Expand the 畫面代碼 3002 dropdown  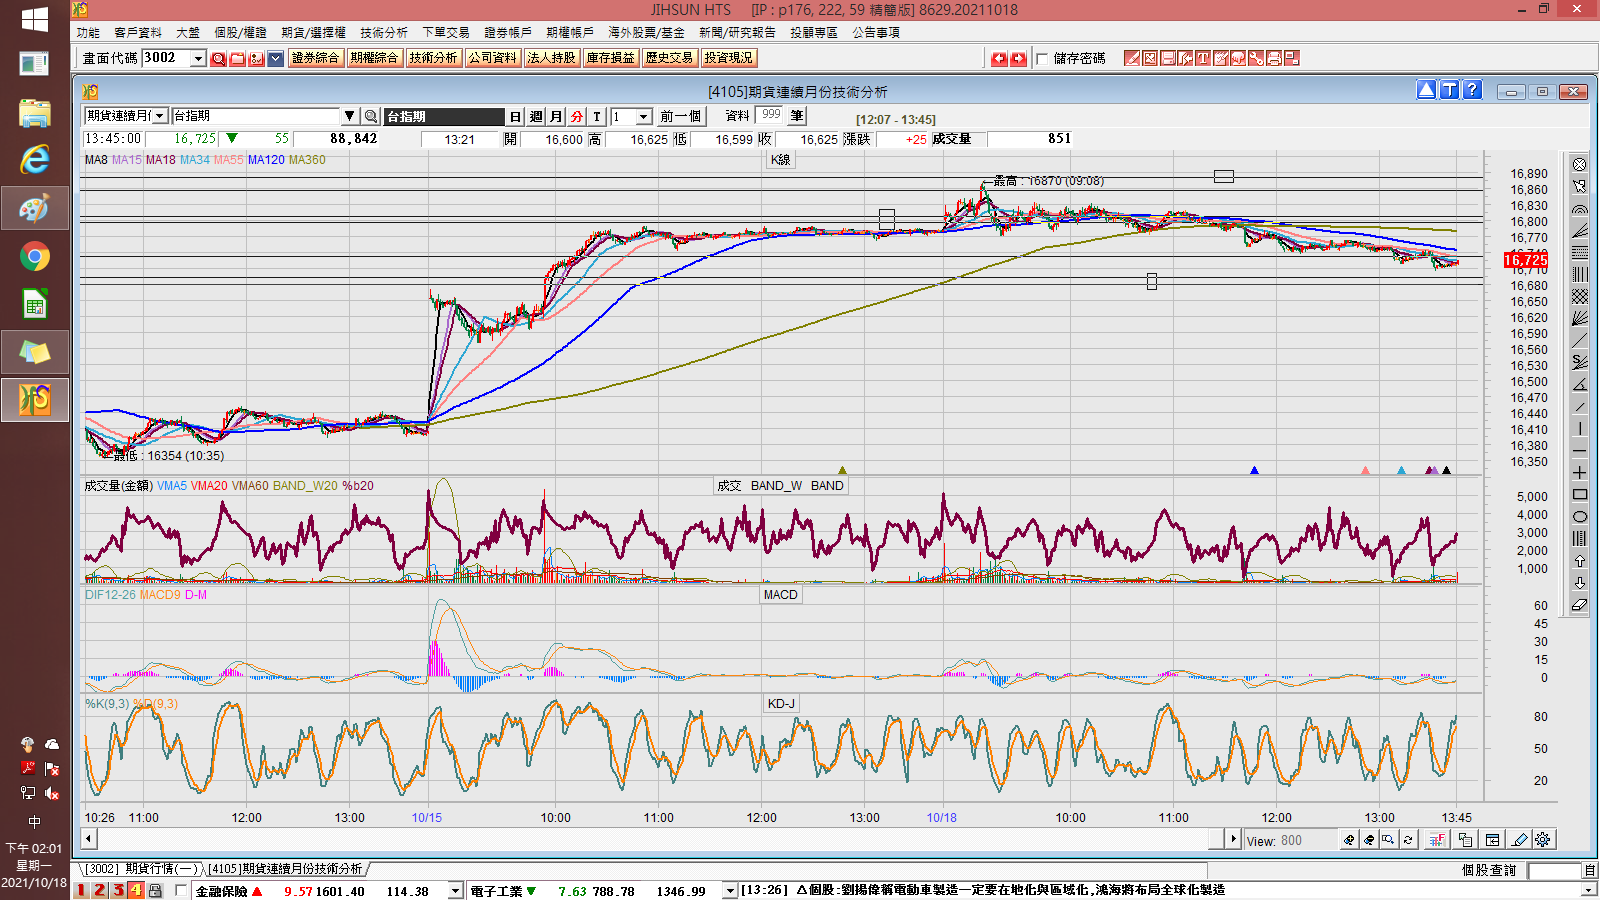click(x=198, y=58)
